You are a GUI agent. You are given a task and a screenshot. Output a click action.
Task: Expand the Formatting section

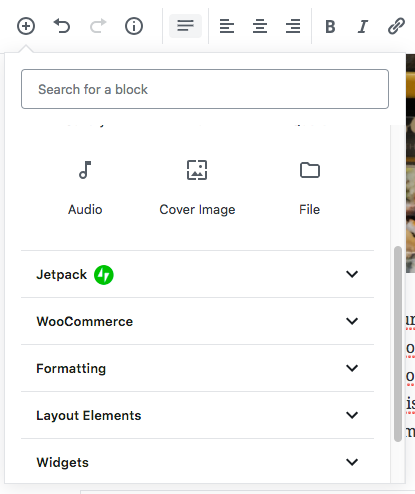pyautogui.click(x=197, y=368)
